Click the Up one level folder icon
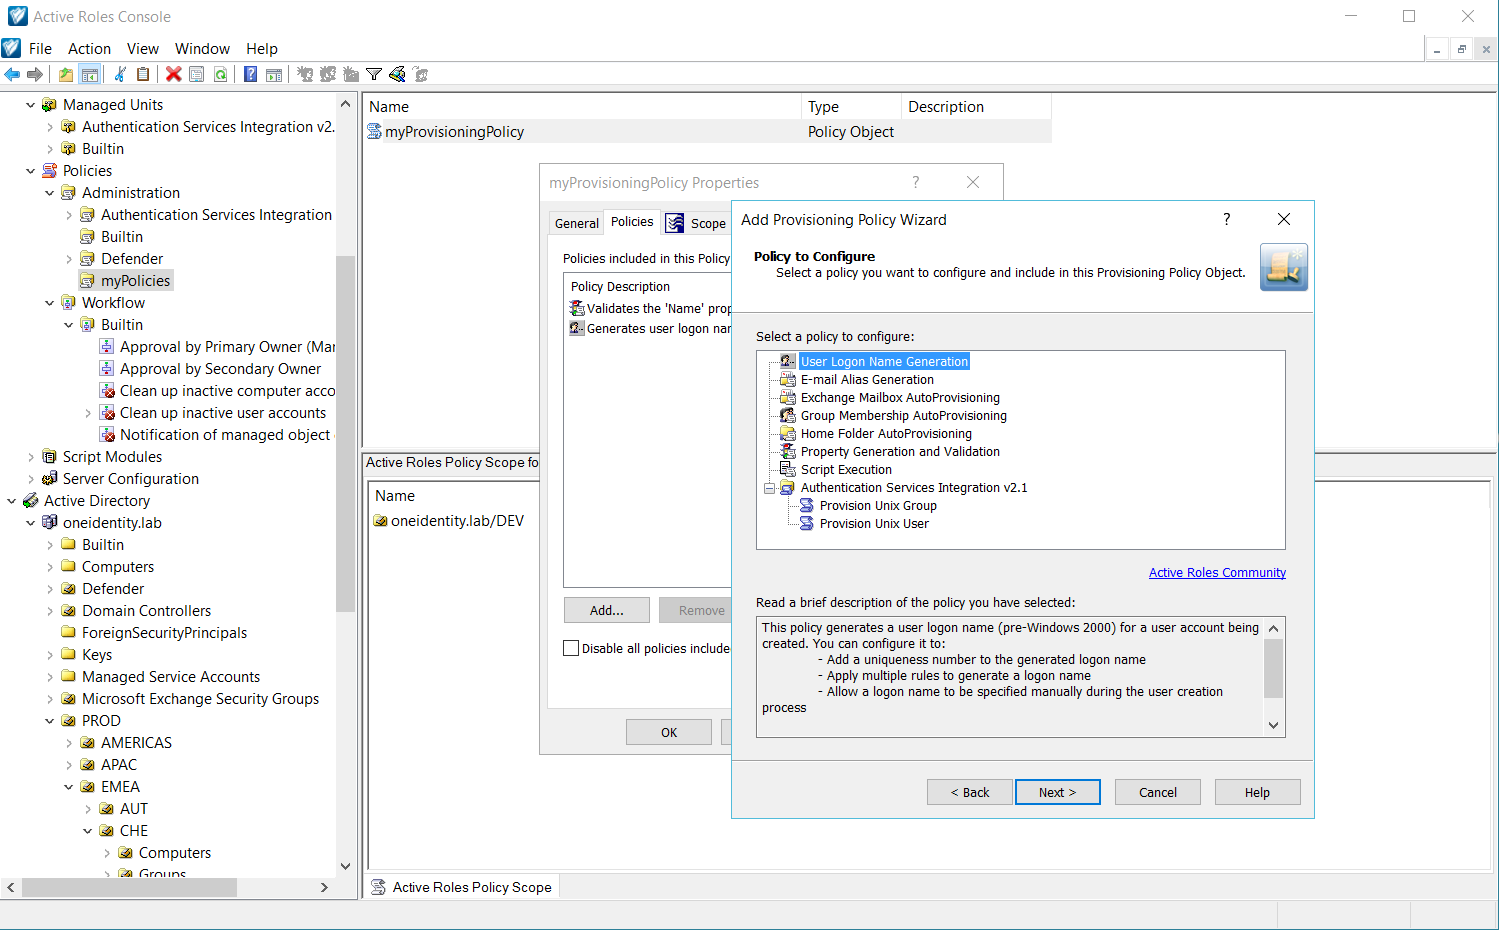1499x930 pixels. coord(66,74)
